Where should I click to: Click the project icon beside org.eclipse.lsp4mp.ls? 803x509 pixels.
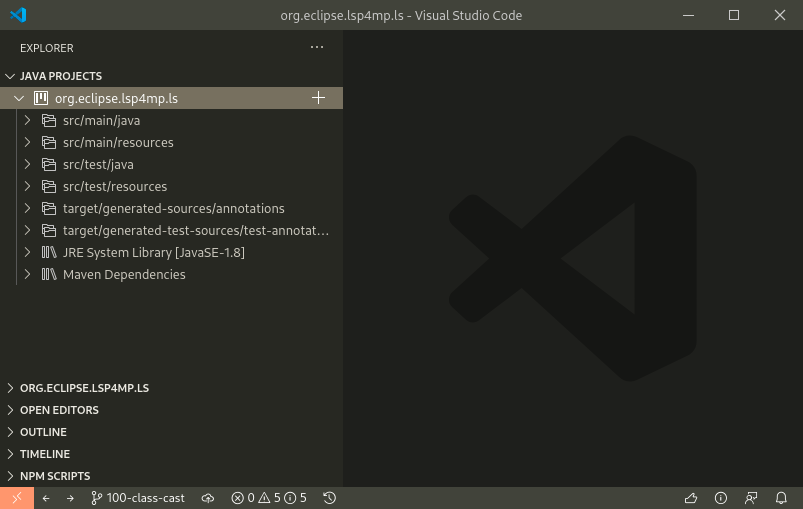41,98
